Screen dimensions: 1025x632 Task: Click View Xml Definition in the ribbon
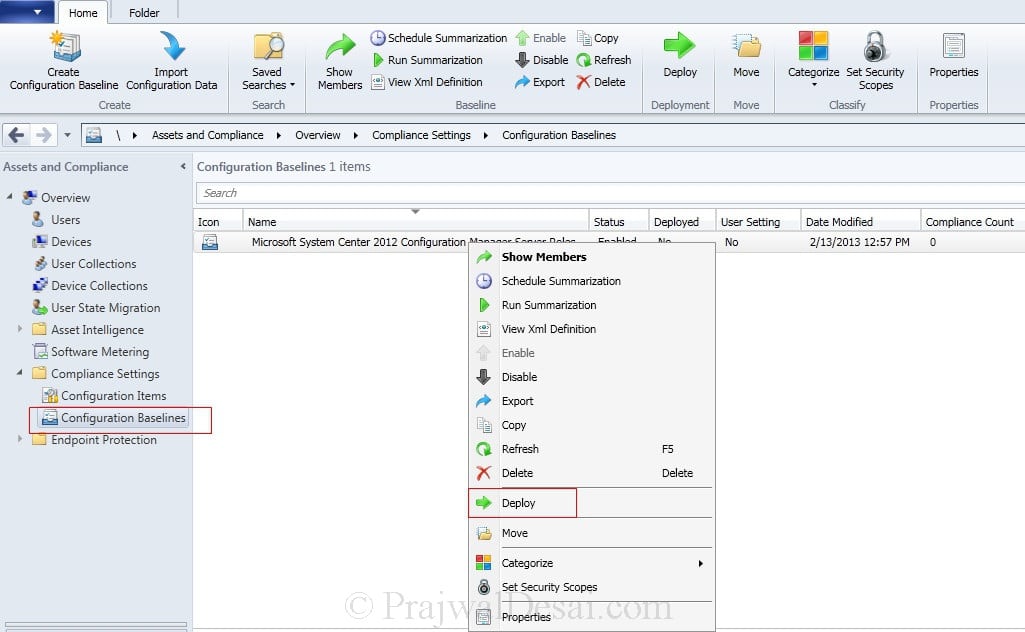point(427,82)
